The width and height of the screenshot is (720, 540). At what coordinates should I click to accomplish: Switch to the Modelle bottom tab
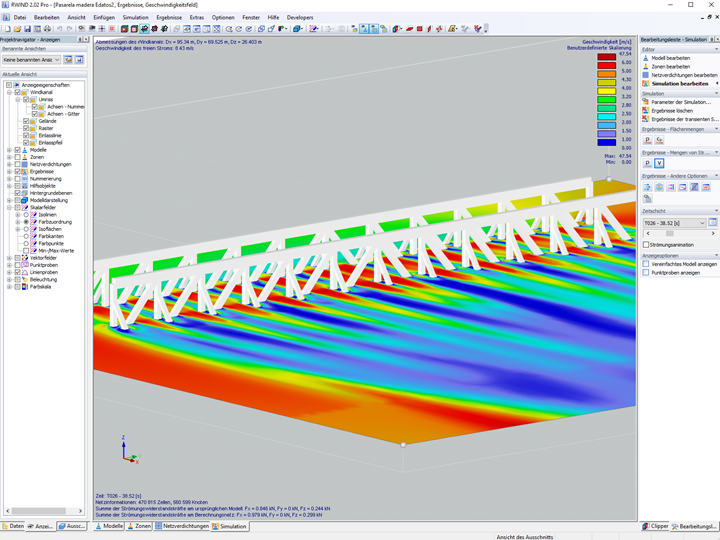click(x=109, y=526)
